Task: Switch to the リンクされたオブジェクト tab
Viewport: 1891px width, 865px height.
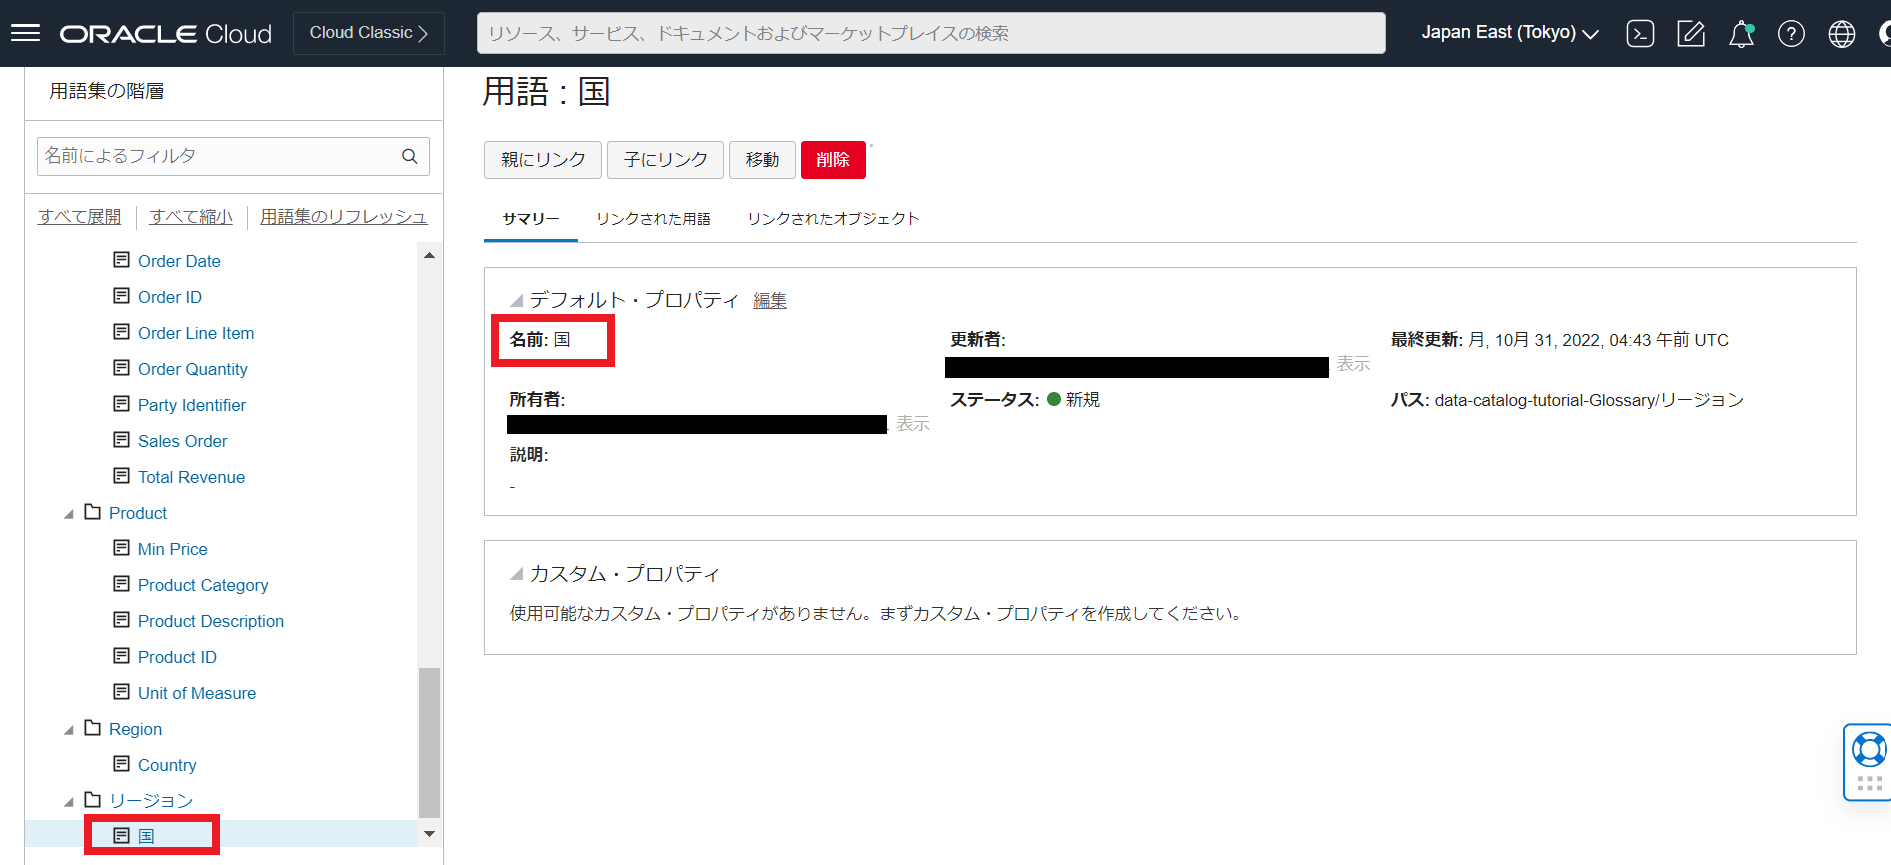Action: pyautogui.click(x=832, y=219)
